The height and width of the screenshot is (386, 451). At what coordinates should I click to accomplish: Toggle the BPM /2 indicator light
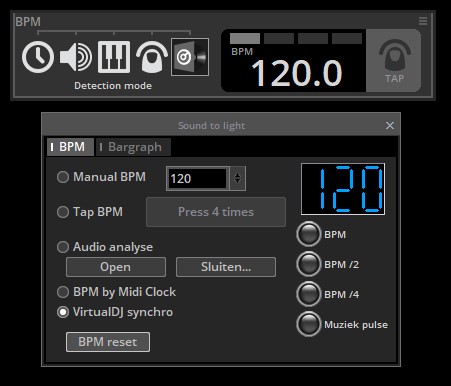(x=309, y=264)
